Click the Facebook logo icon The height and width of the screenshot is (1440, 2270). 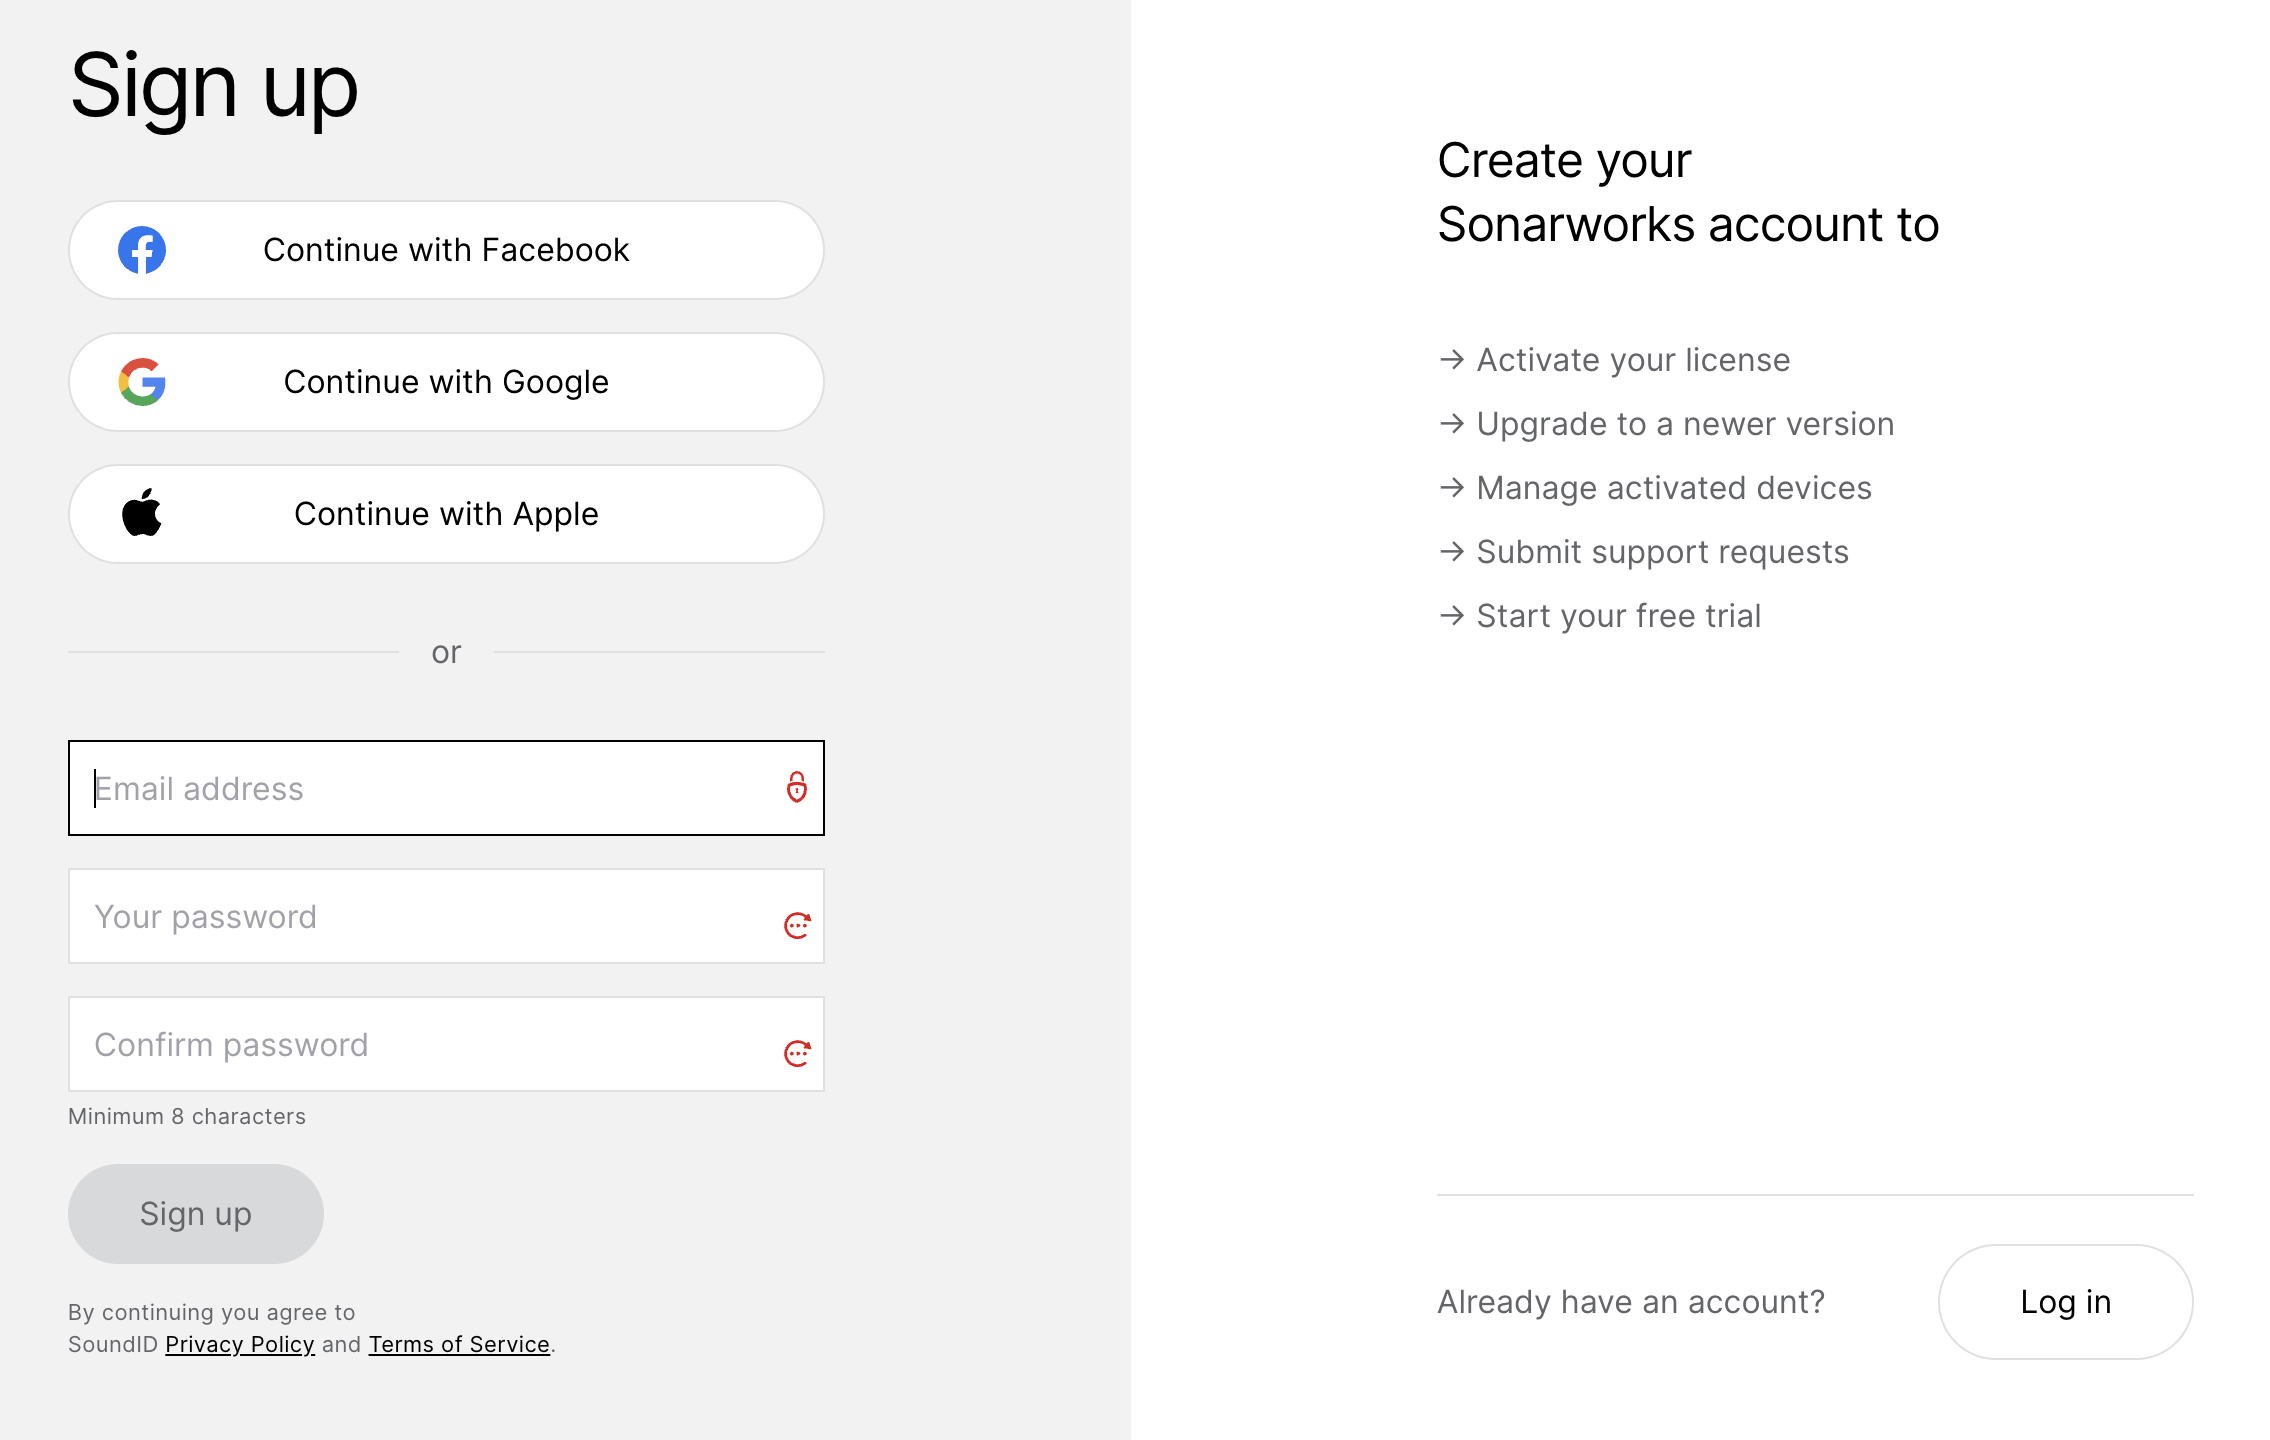tap(142, 250)
